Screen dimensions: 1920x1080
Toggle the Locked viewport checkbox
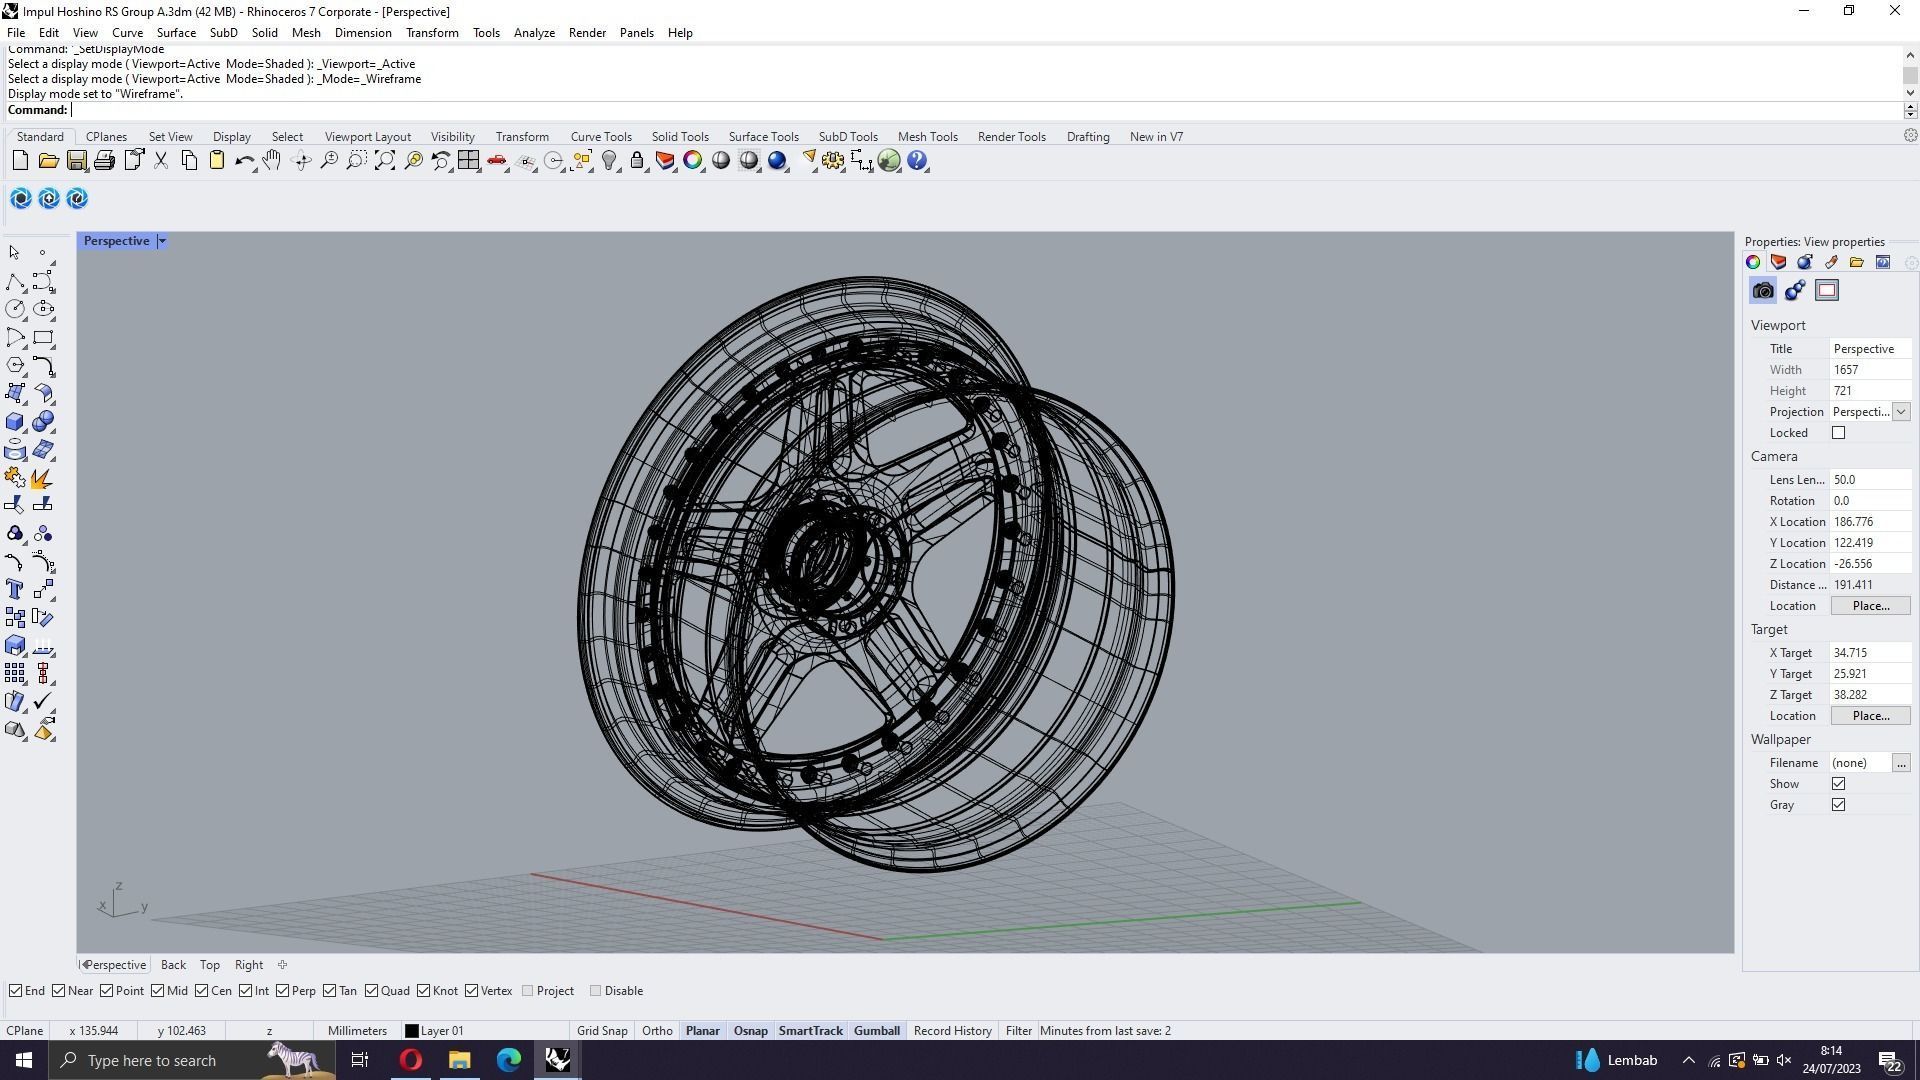[1838, 433]
